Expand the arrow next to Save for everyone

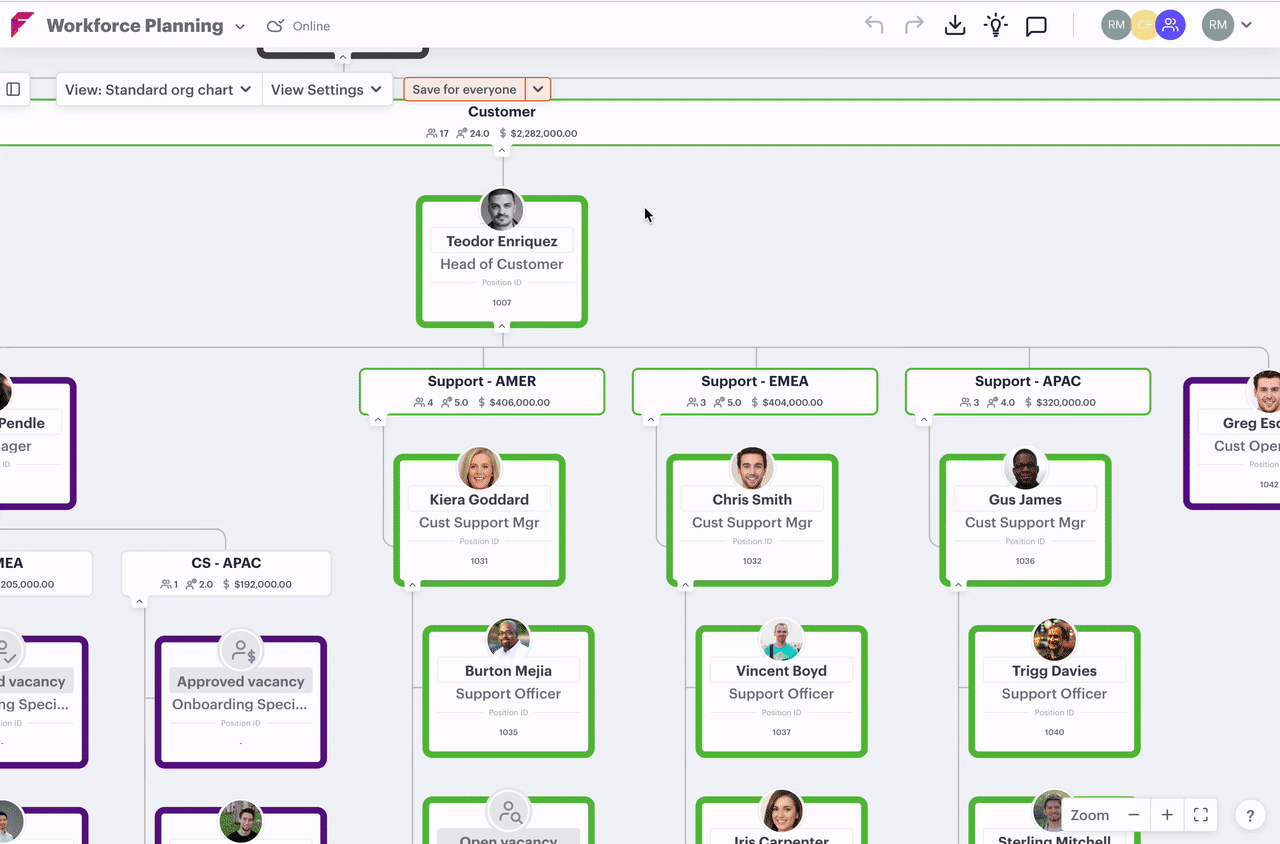(x=538, y=89)
